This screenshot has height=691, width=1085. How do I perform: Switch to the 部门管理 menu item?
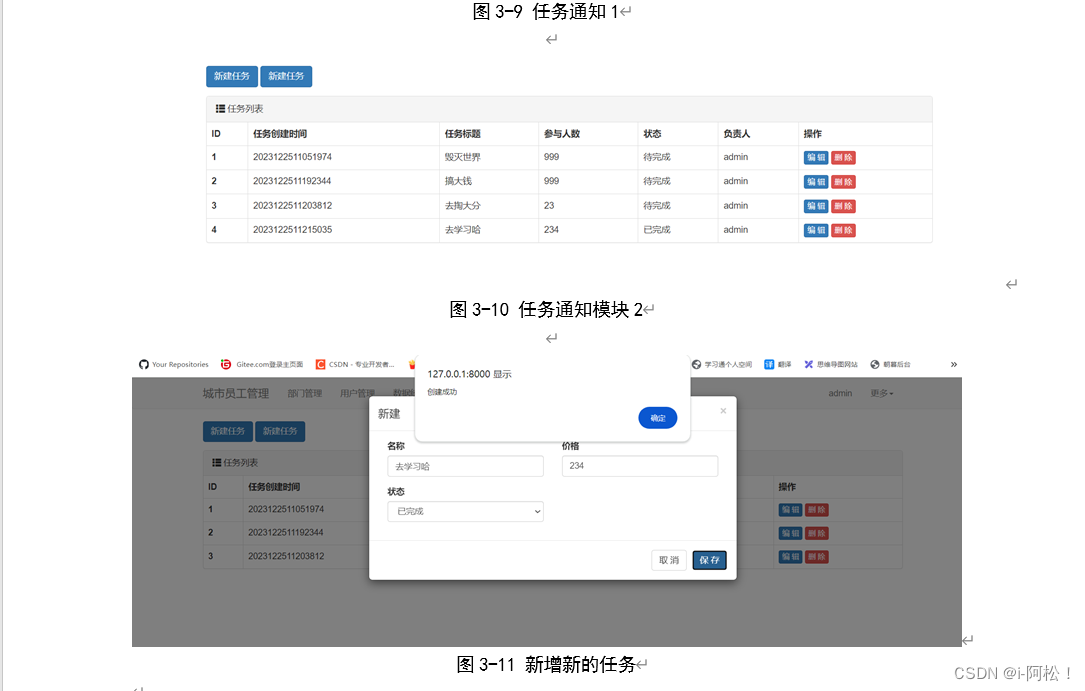tap(307, 392)
